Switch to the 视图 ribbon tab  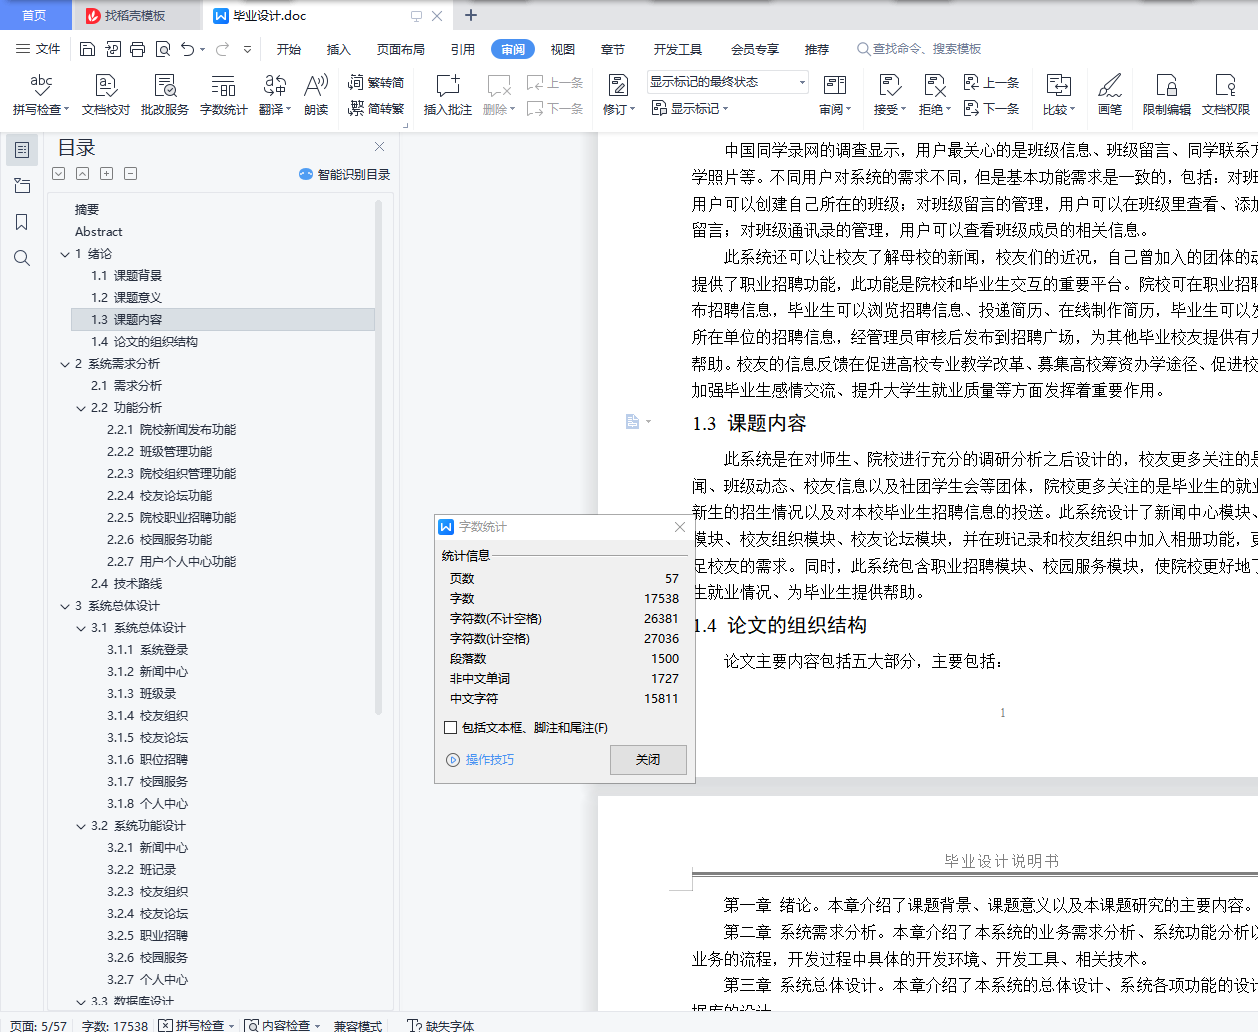pos(563,49)
